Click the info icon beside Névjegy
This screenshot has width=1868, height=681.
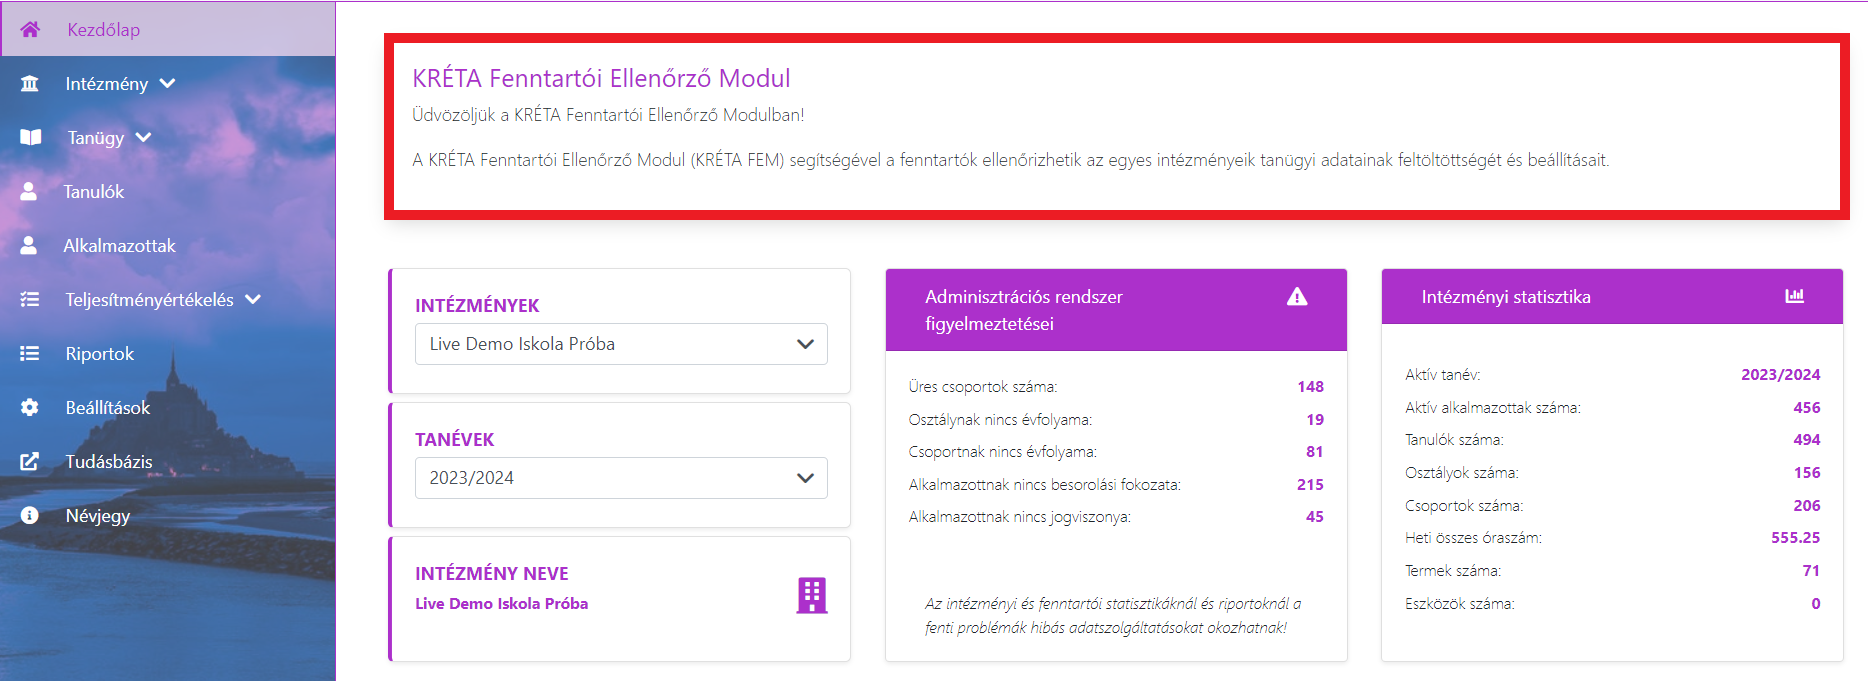click(x=30, y=515)
